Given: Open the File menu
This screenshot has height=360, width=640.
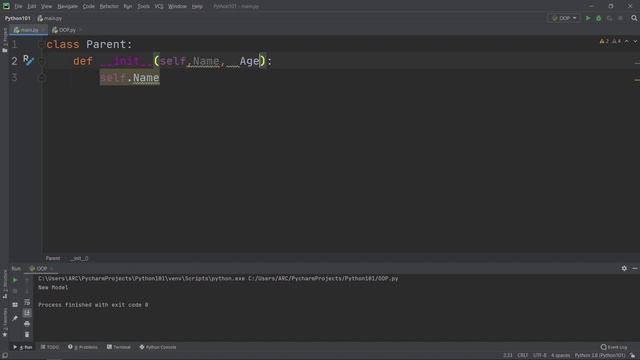Looking at the screenshot, I should point(18,7).
